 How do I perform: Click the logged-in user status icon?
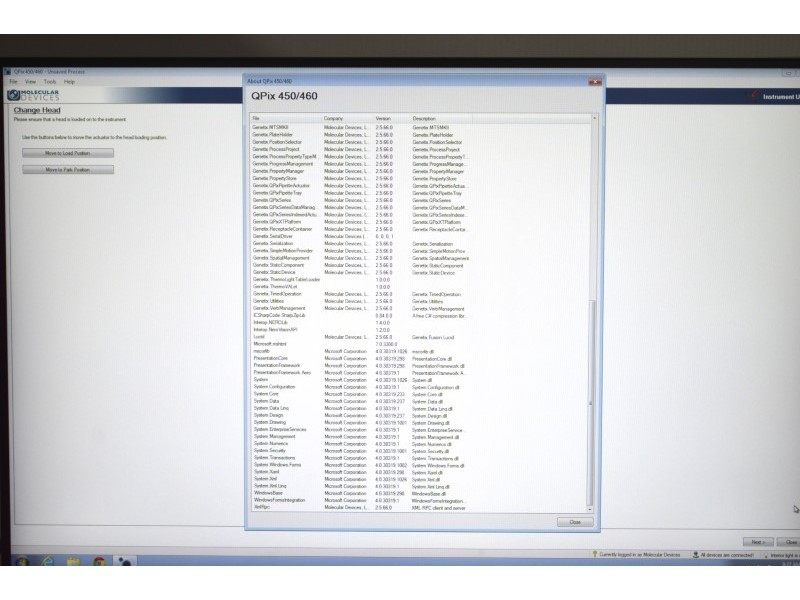tap(595, 554)
